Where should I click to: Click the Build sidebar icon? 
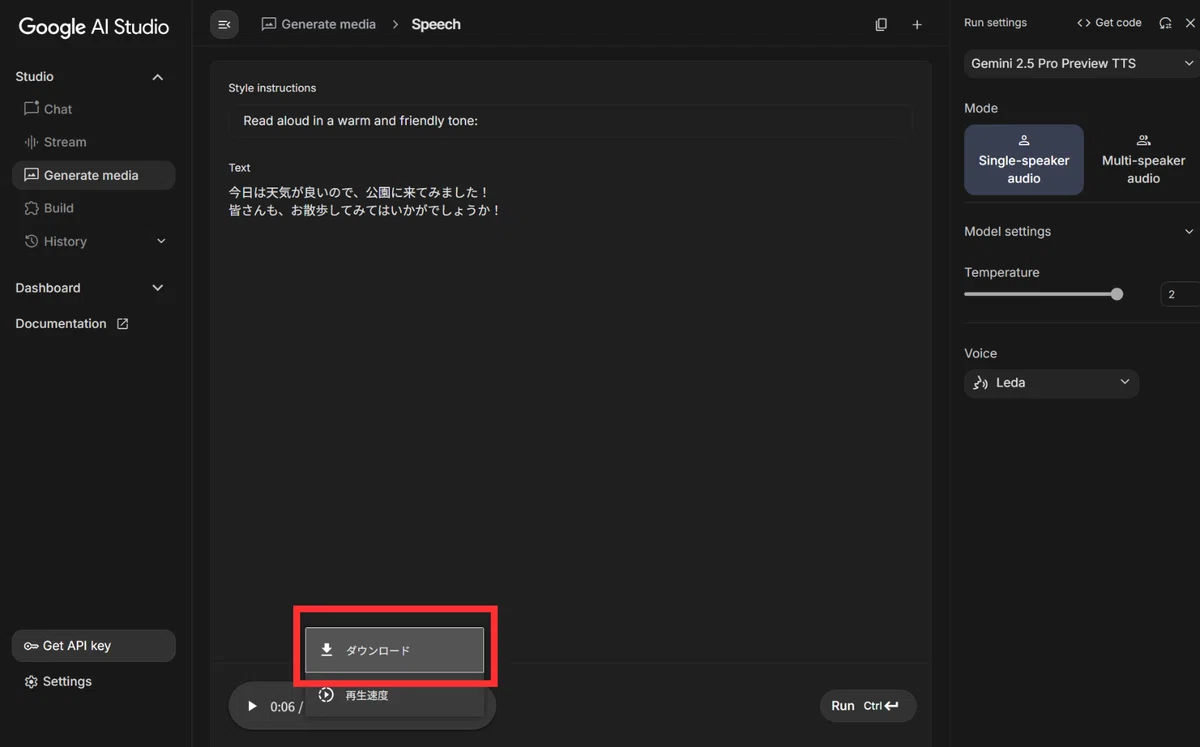[x=31, y=208]
